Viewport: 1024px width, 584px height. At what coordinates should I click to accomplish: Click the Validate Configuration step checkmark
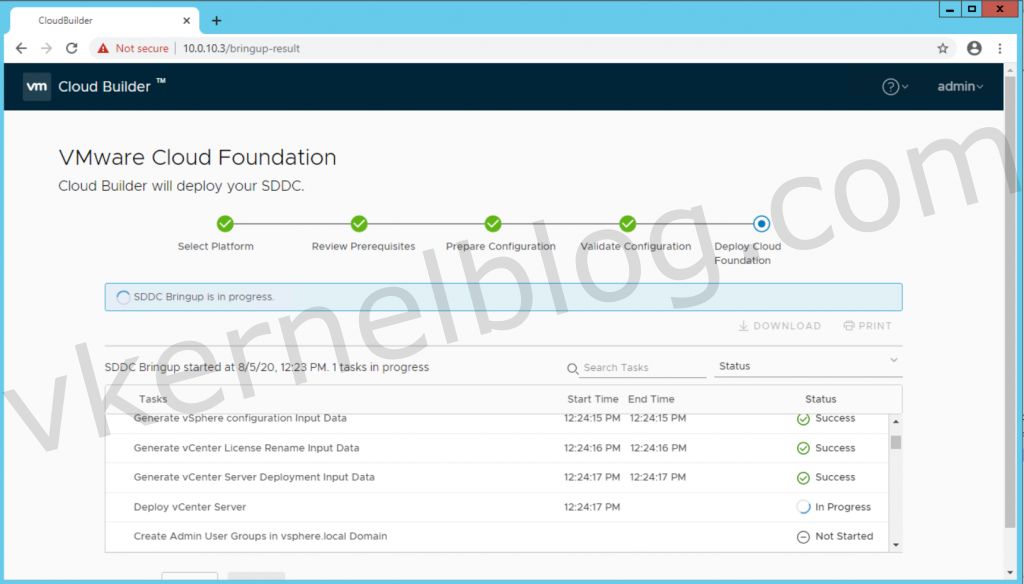coord(627,224)
